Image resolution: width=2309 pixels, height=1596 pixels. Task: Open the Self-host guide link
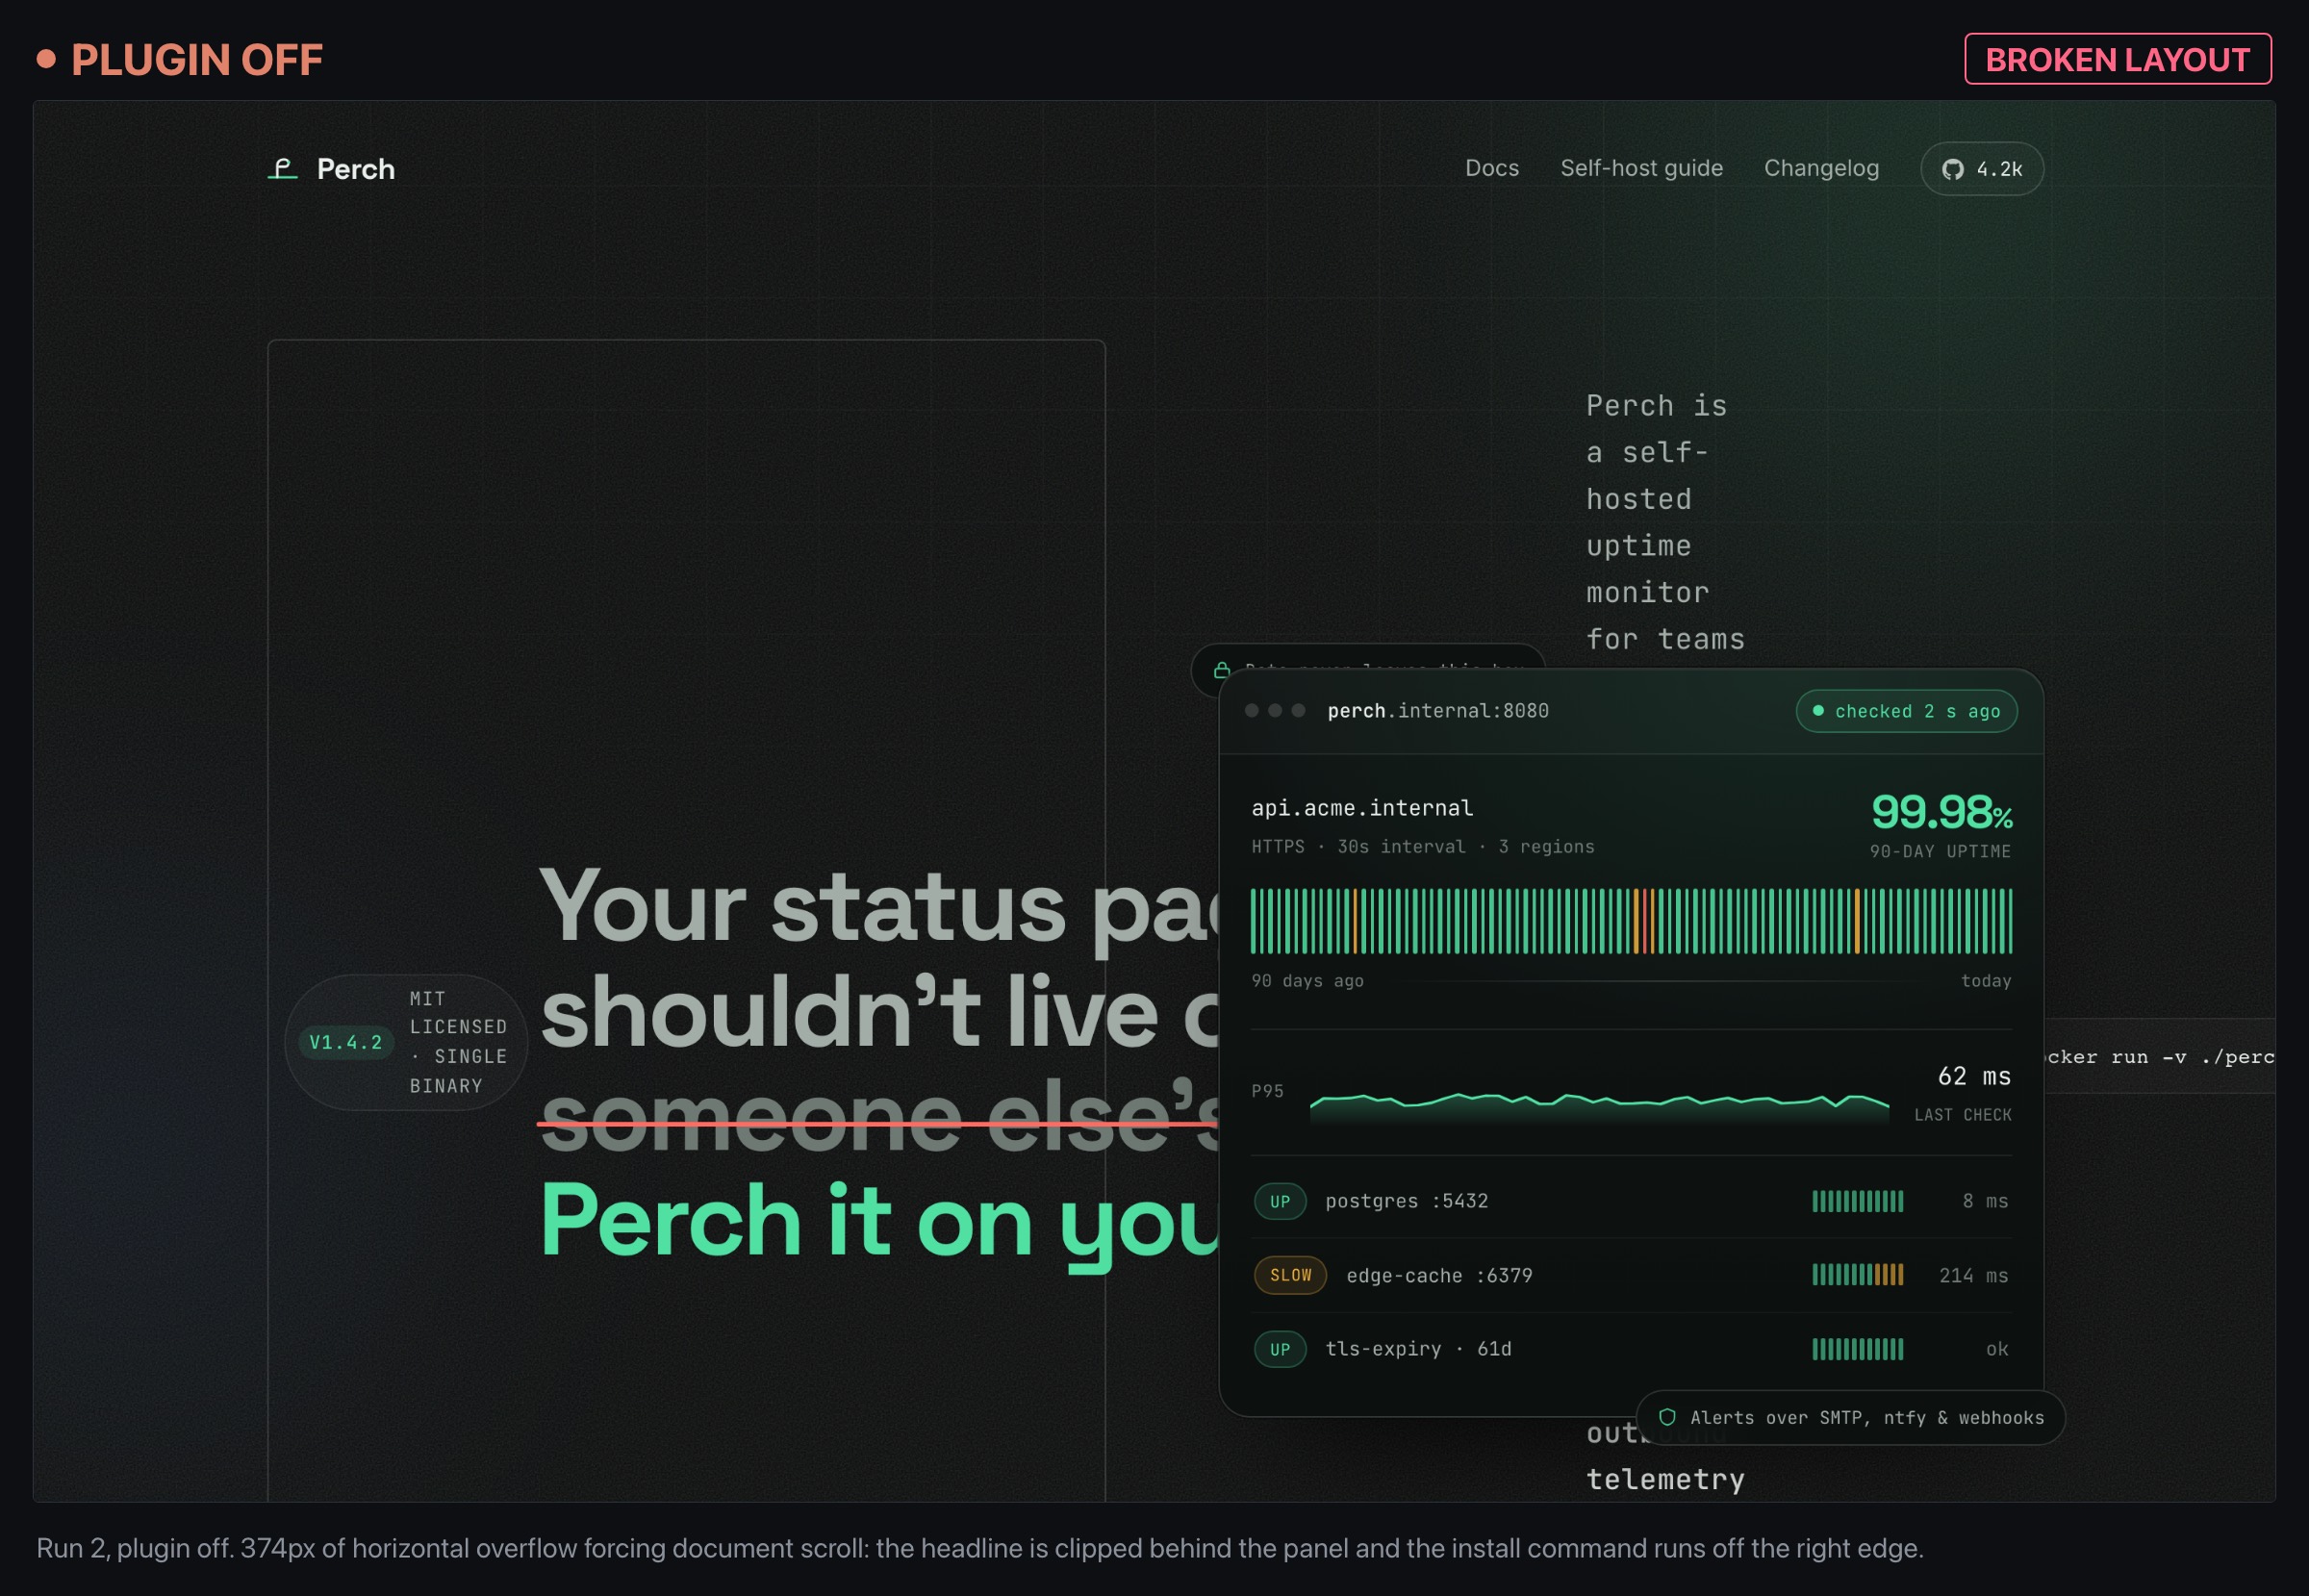[x=1642, y=168]
